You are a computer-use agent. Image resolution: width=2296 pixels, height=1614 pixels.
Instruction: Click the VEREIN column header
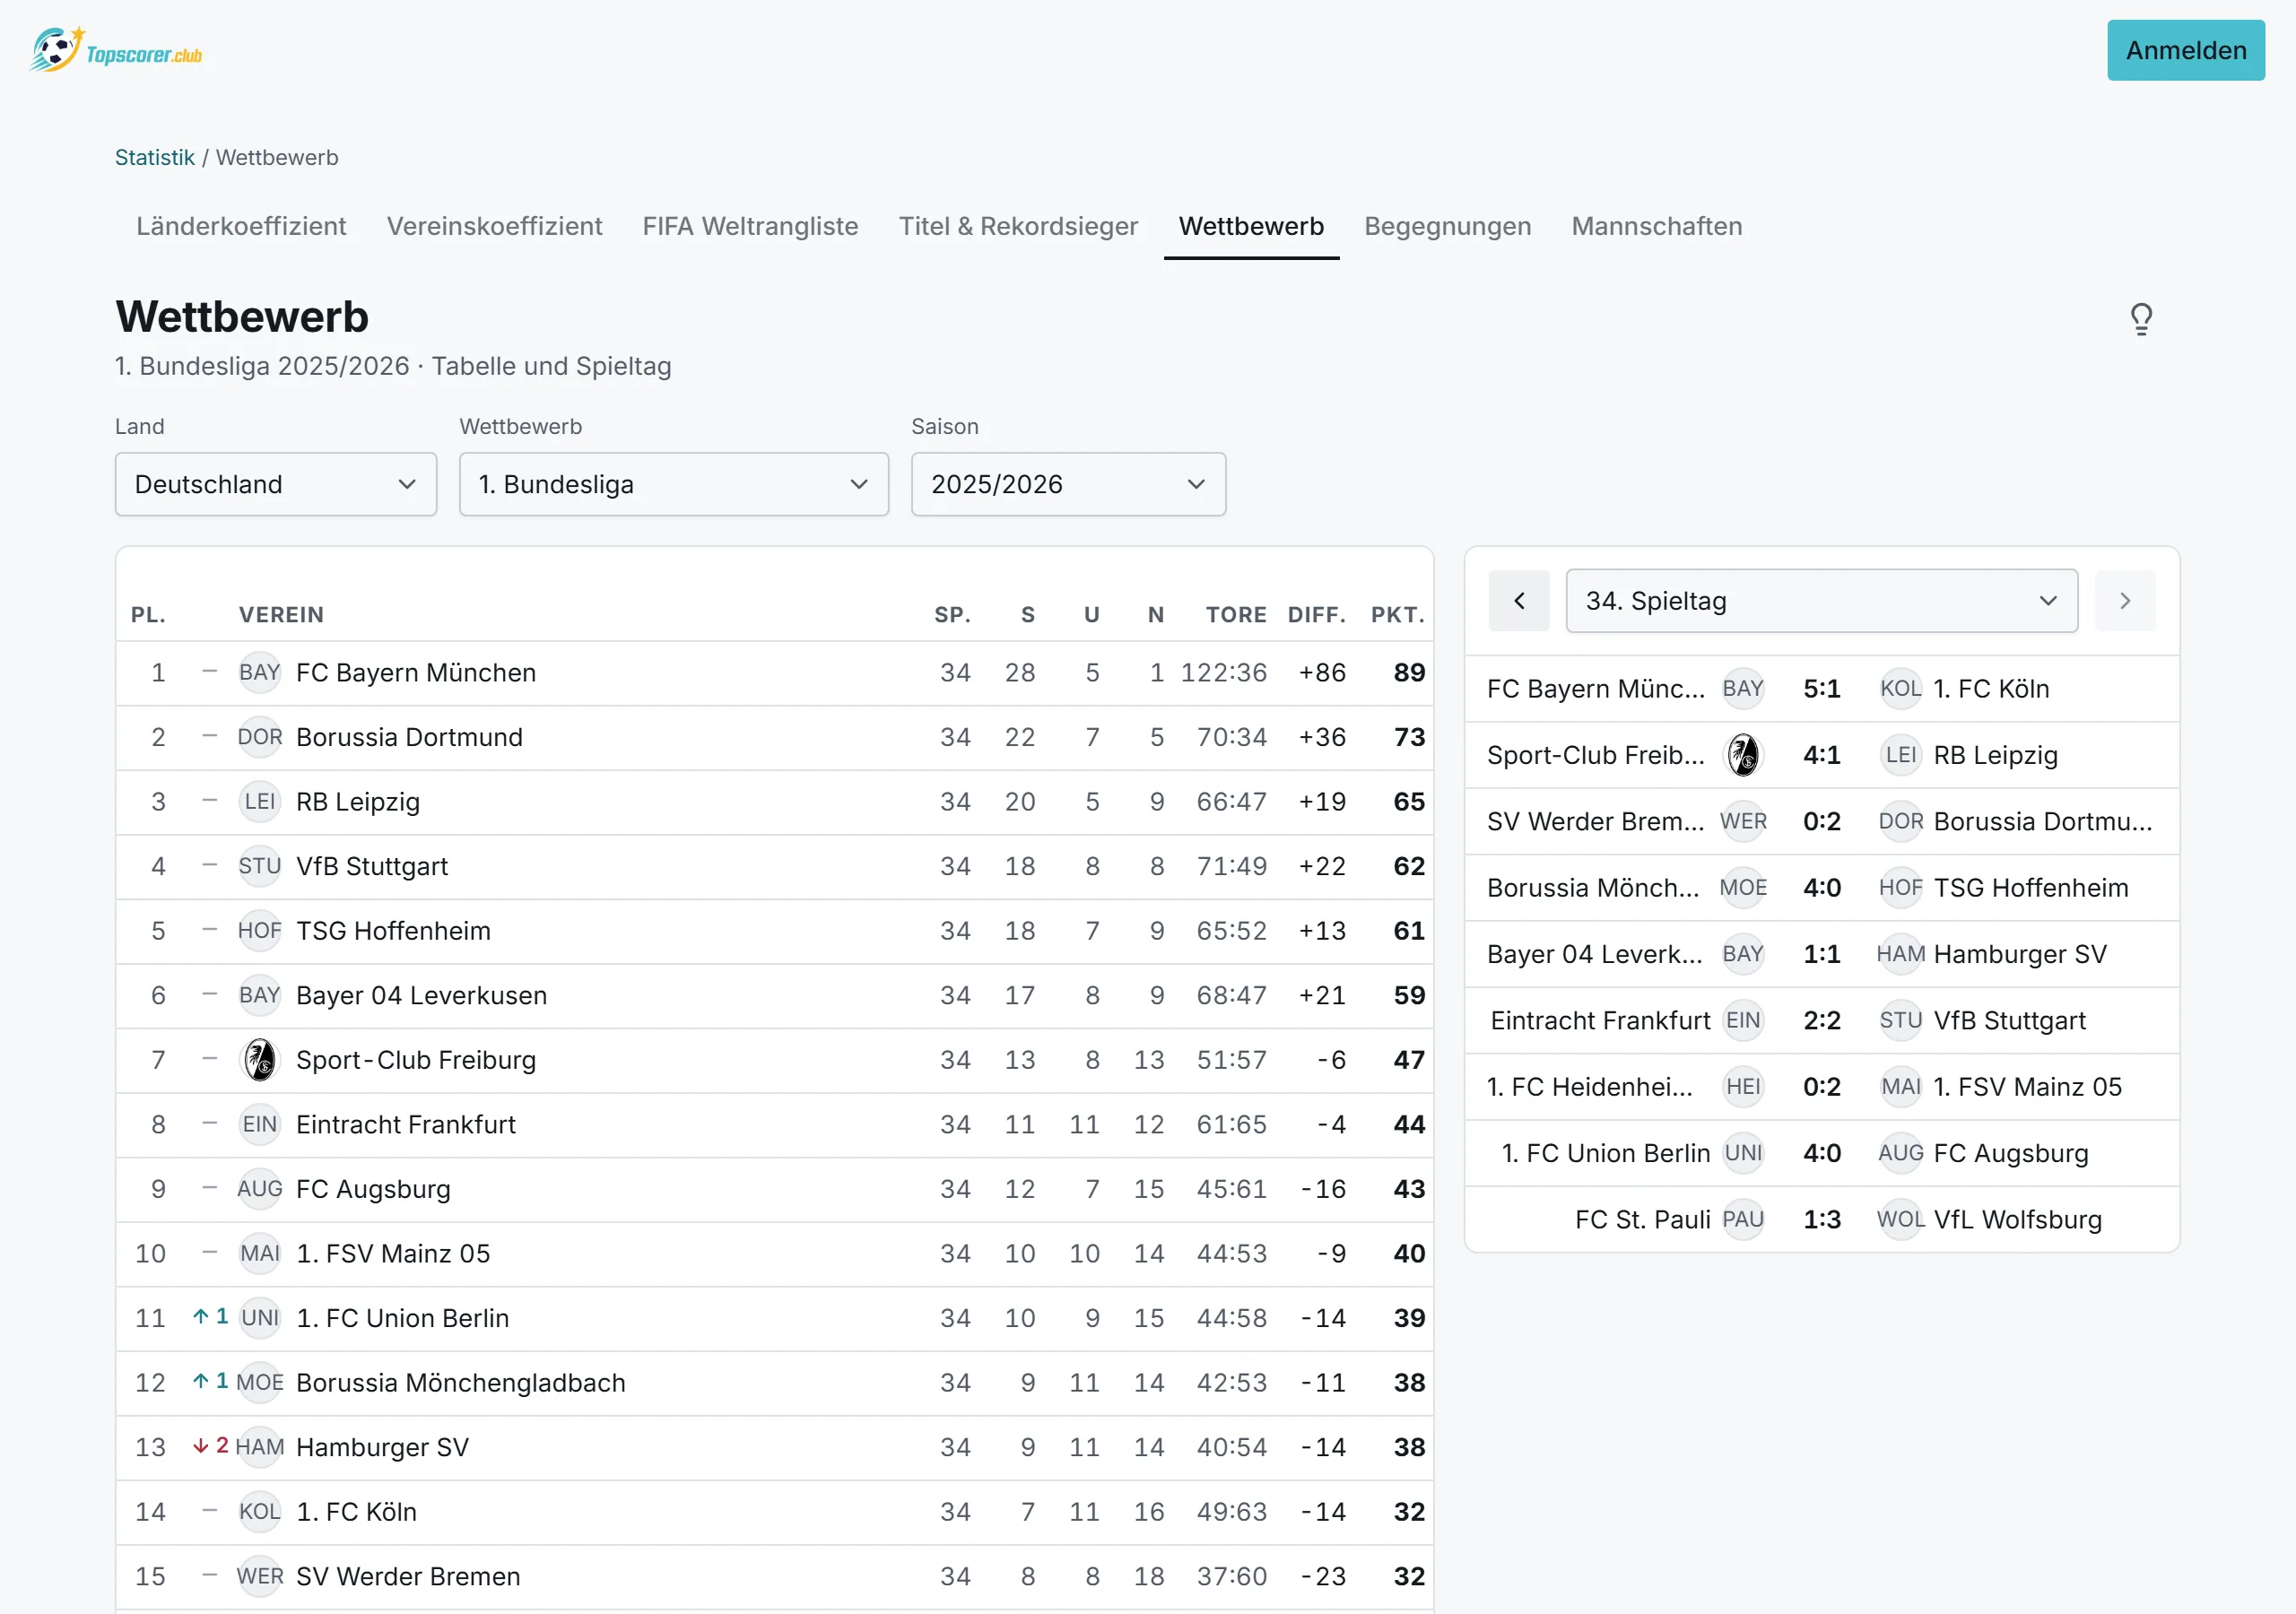pyautogui.click(x=281, y=615)
